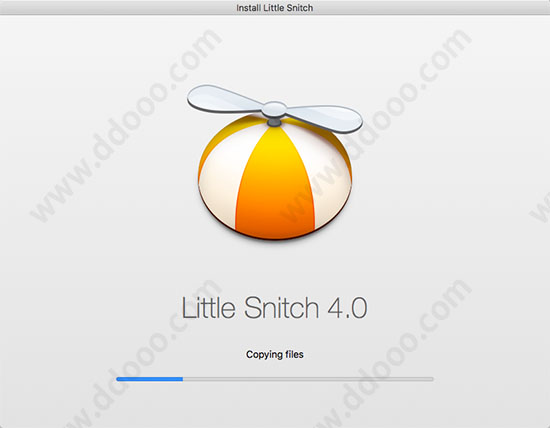550x428 pixels.
Task: Click the installation progress bar
Action: 275,379
